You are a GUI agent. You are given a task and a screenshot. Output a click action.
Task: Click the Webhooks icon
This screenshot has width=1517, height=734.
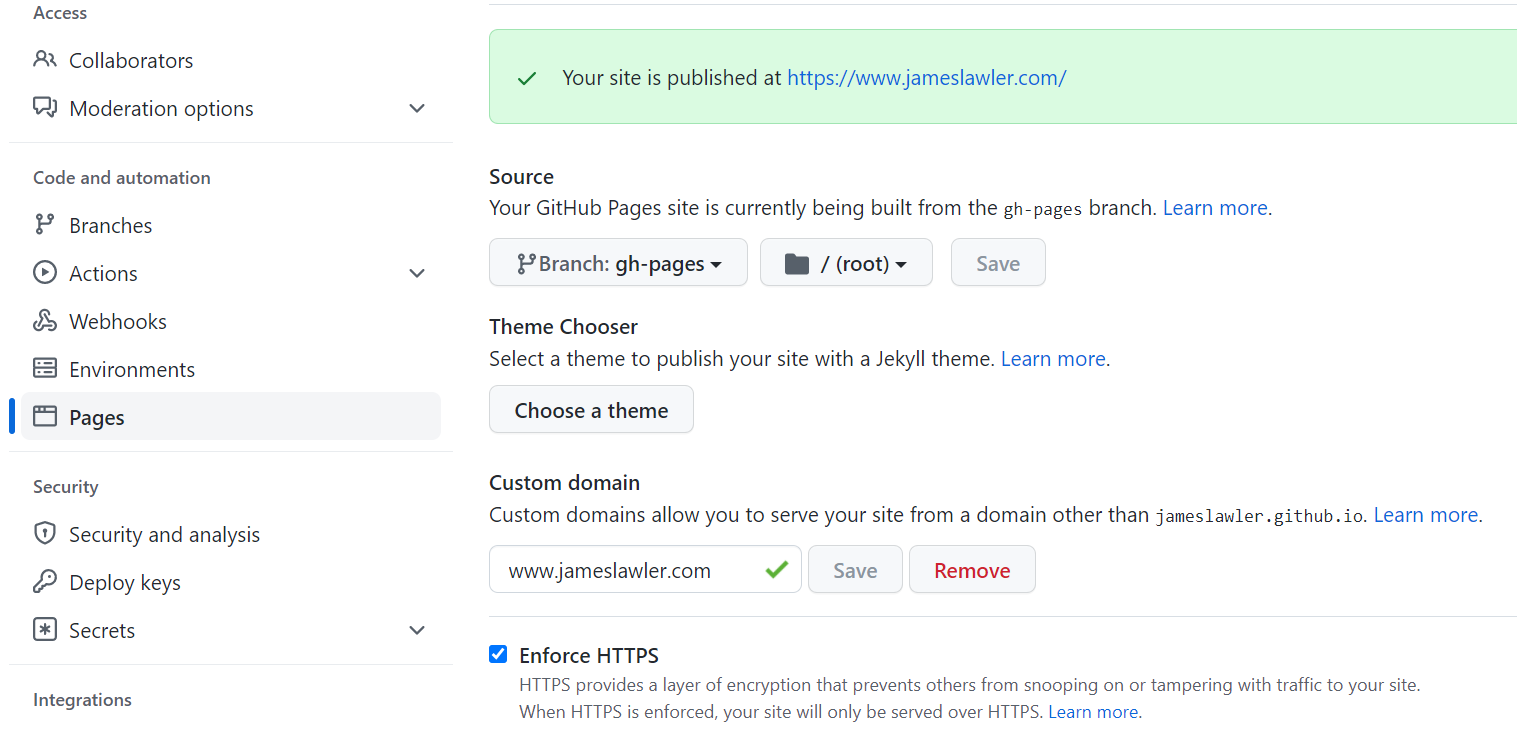[45, 320]
